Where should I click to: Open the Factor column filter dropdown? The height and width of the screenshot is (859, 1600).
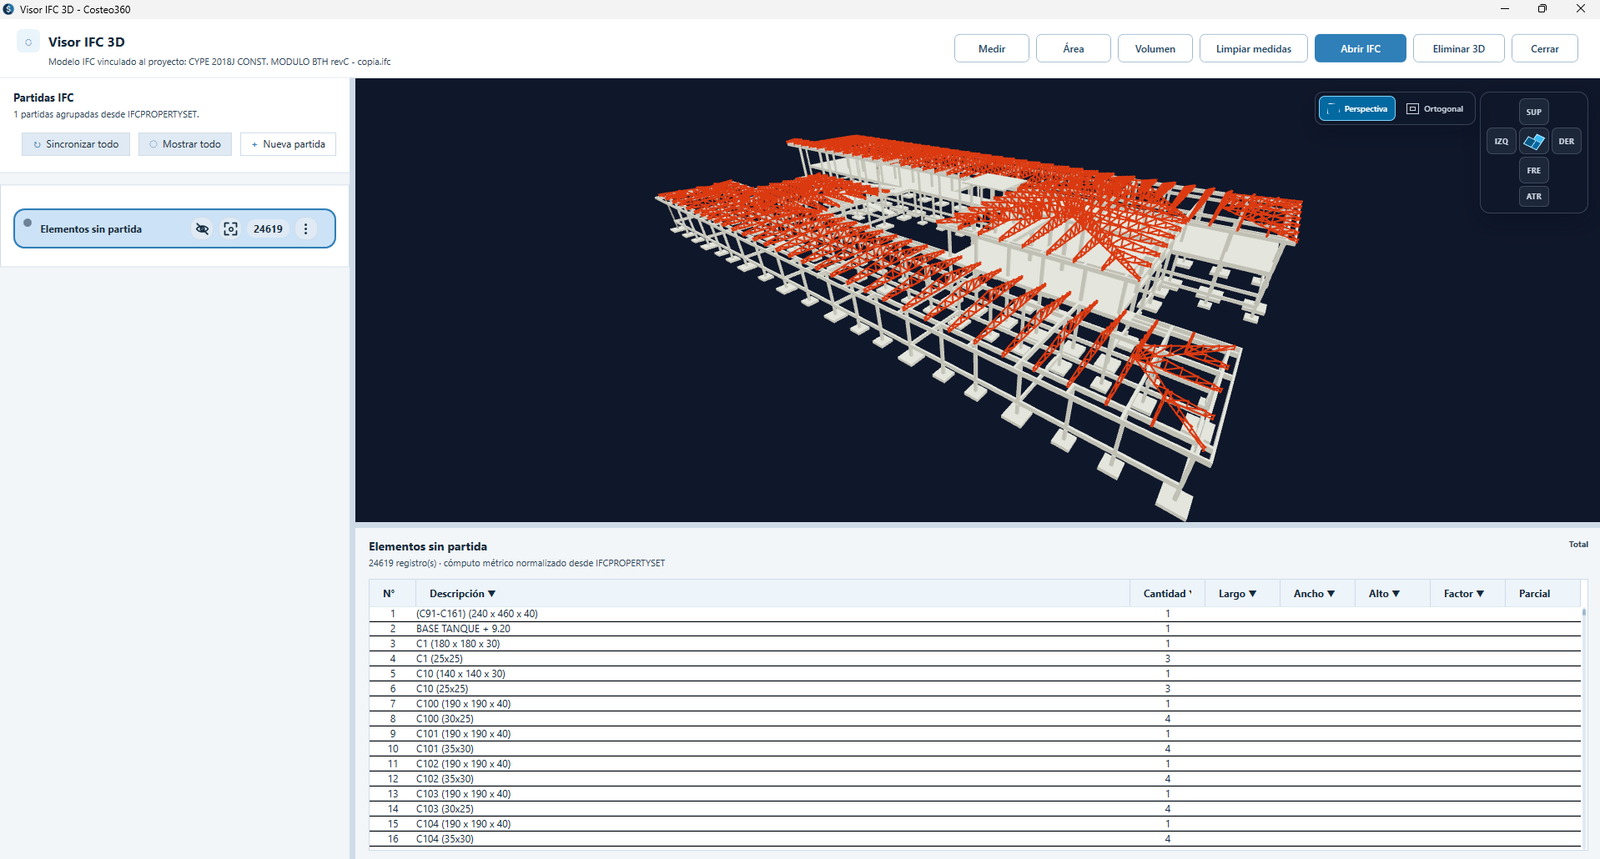click(x=1480, y=594)
